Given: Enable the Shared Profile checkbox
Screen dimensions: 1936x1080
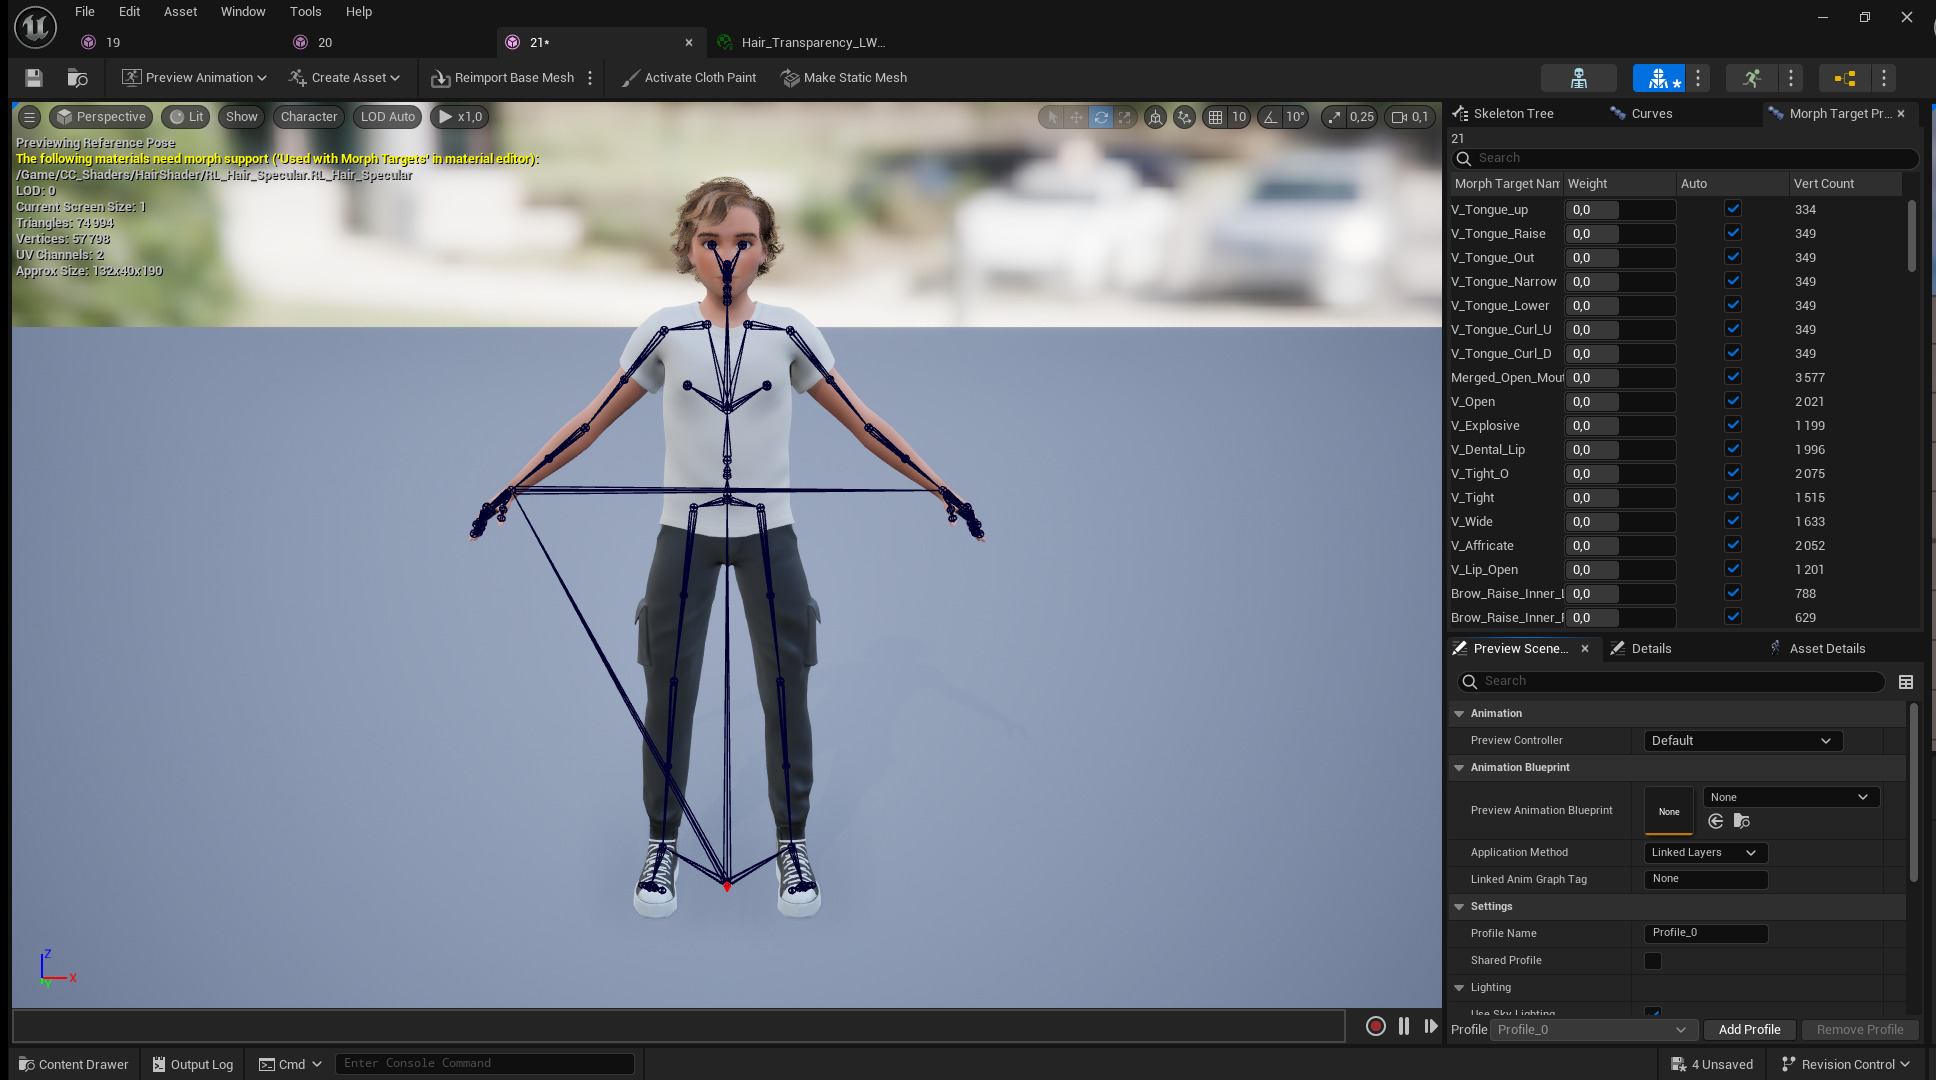Looking at the screenshot, I should coord(1653,961).
